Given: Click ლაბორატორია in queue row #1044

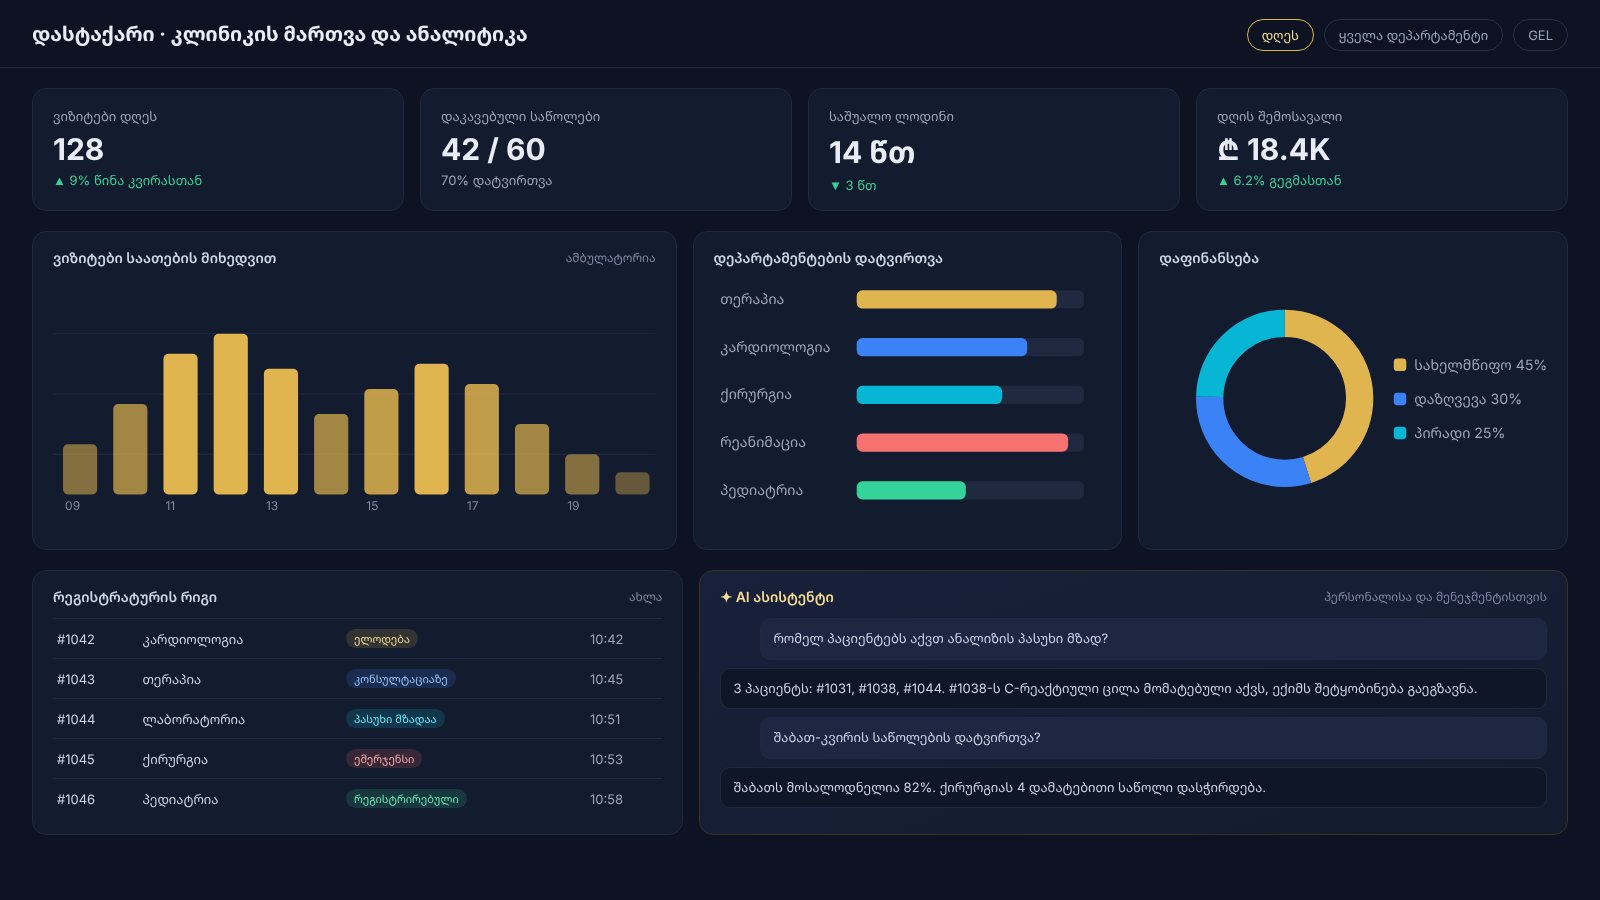Looking at the screenshot, I should [194, 719].
